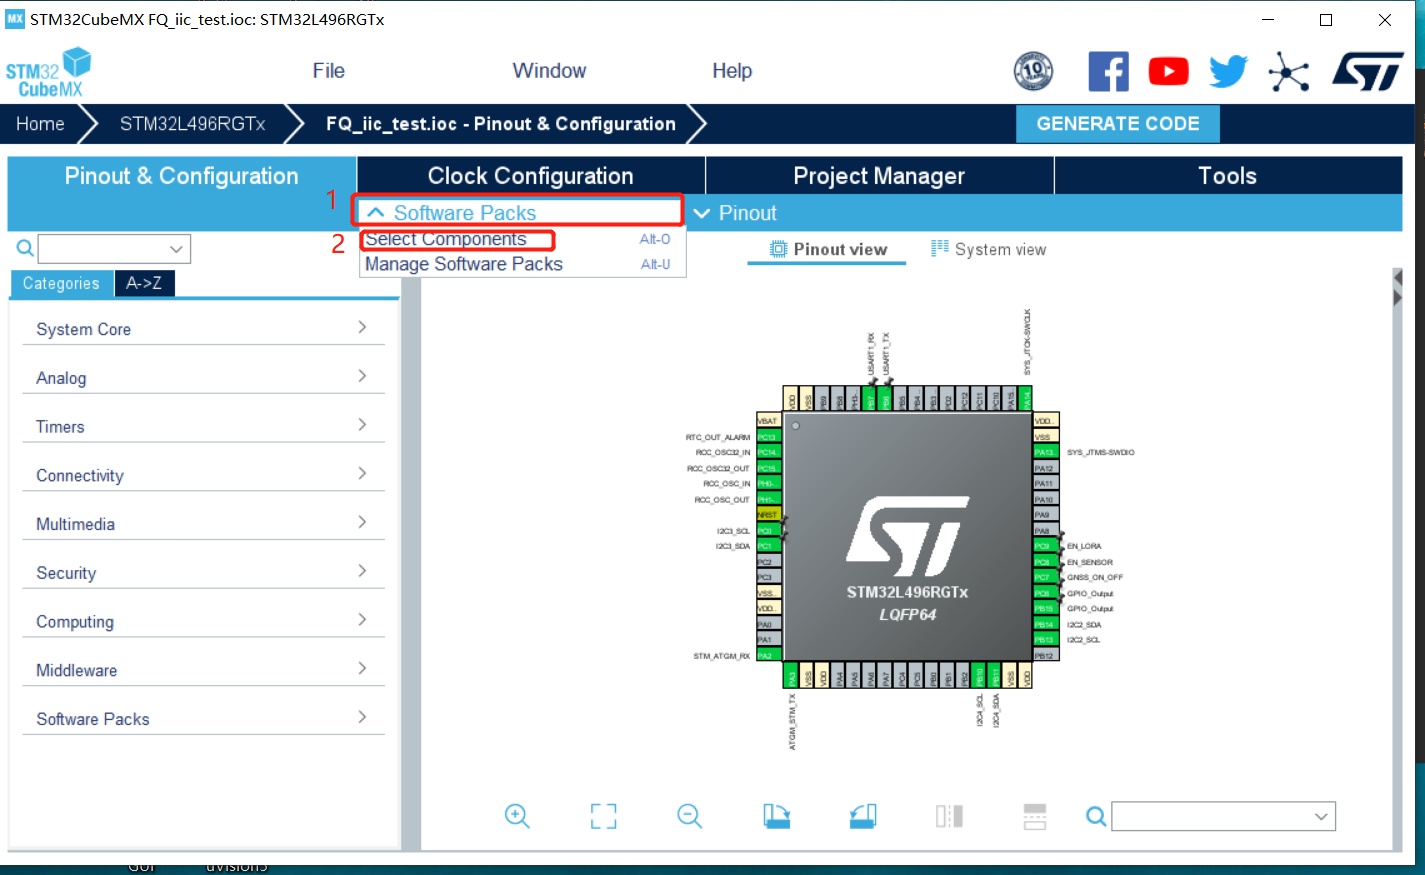The image size is (1425, 875).
Task: Expand the Security category
Action: click(x=203, y=573)
